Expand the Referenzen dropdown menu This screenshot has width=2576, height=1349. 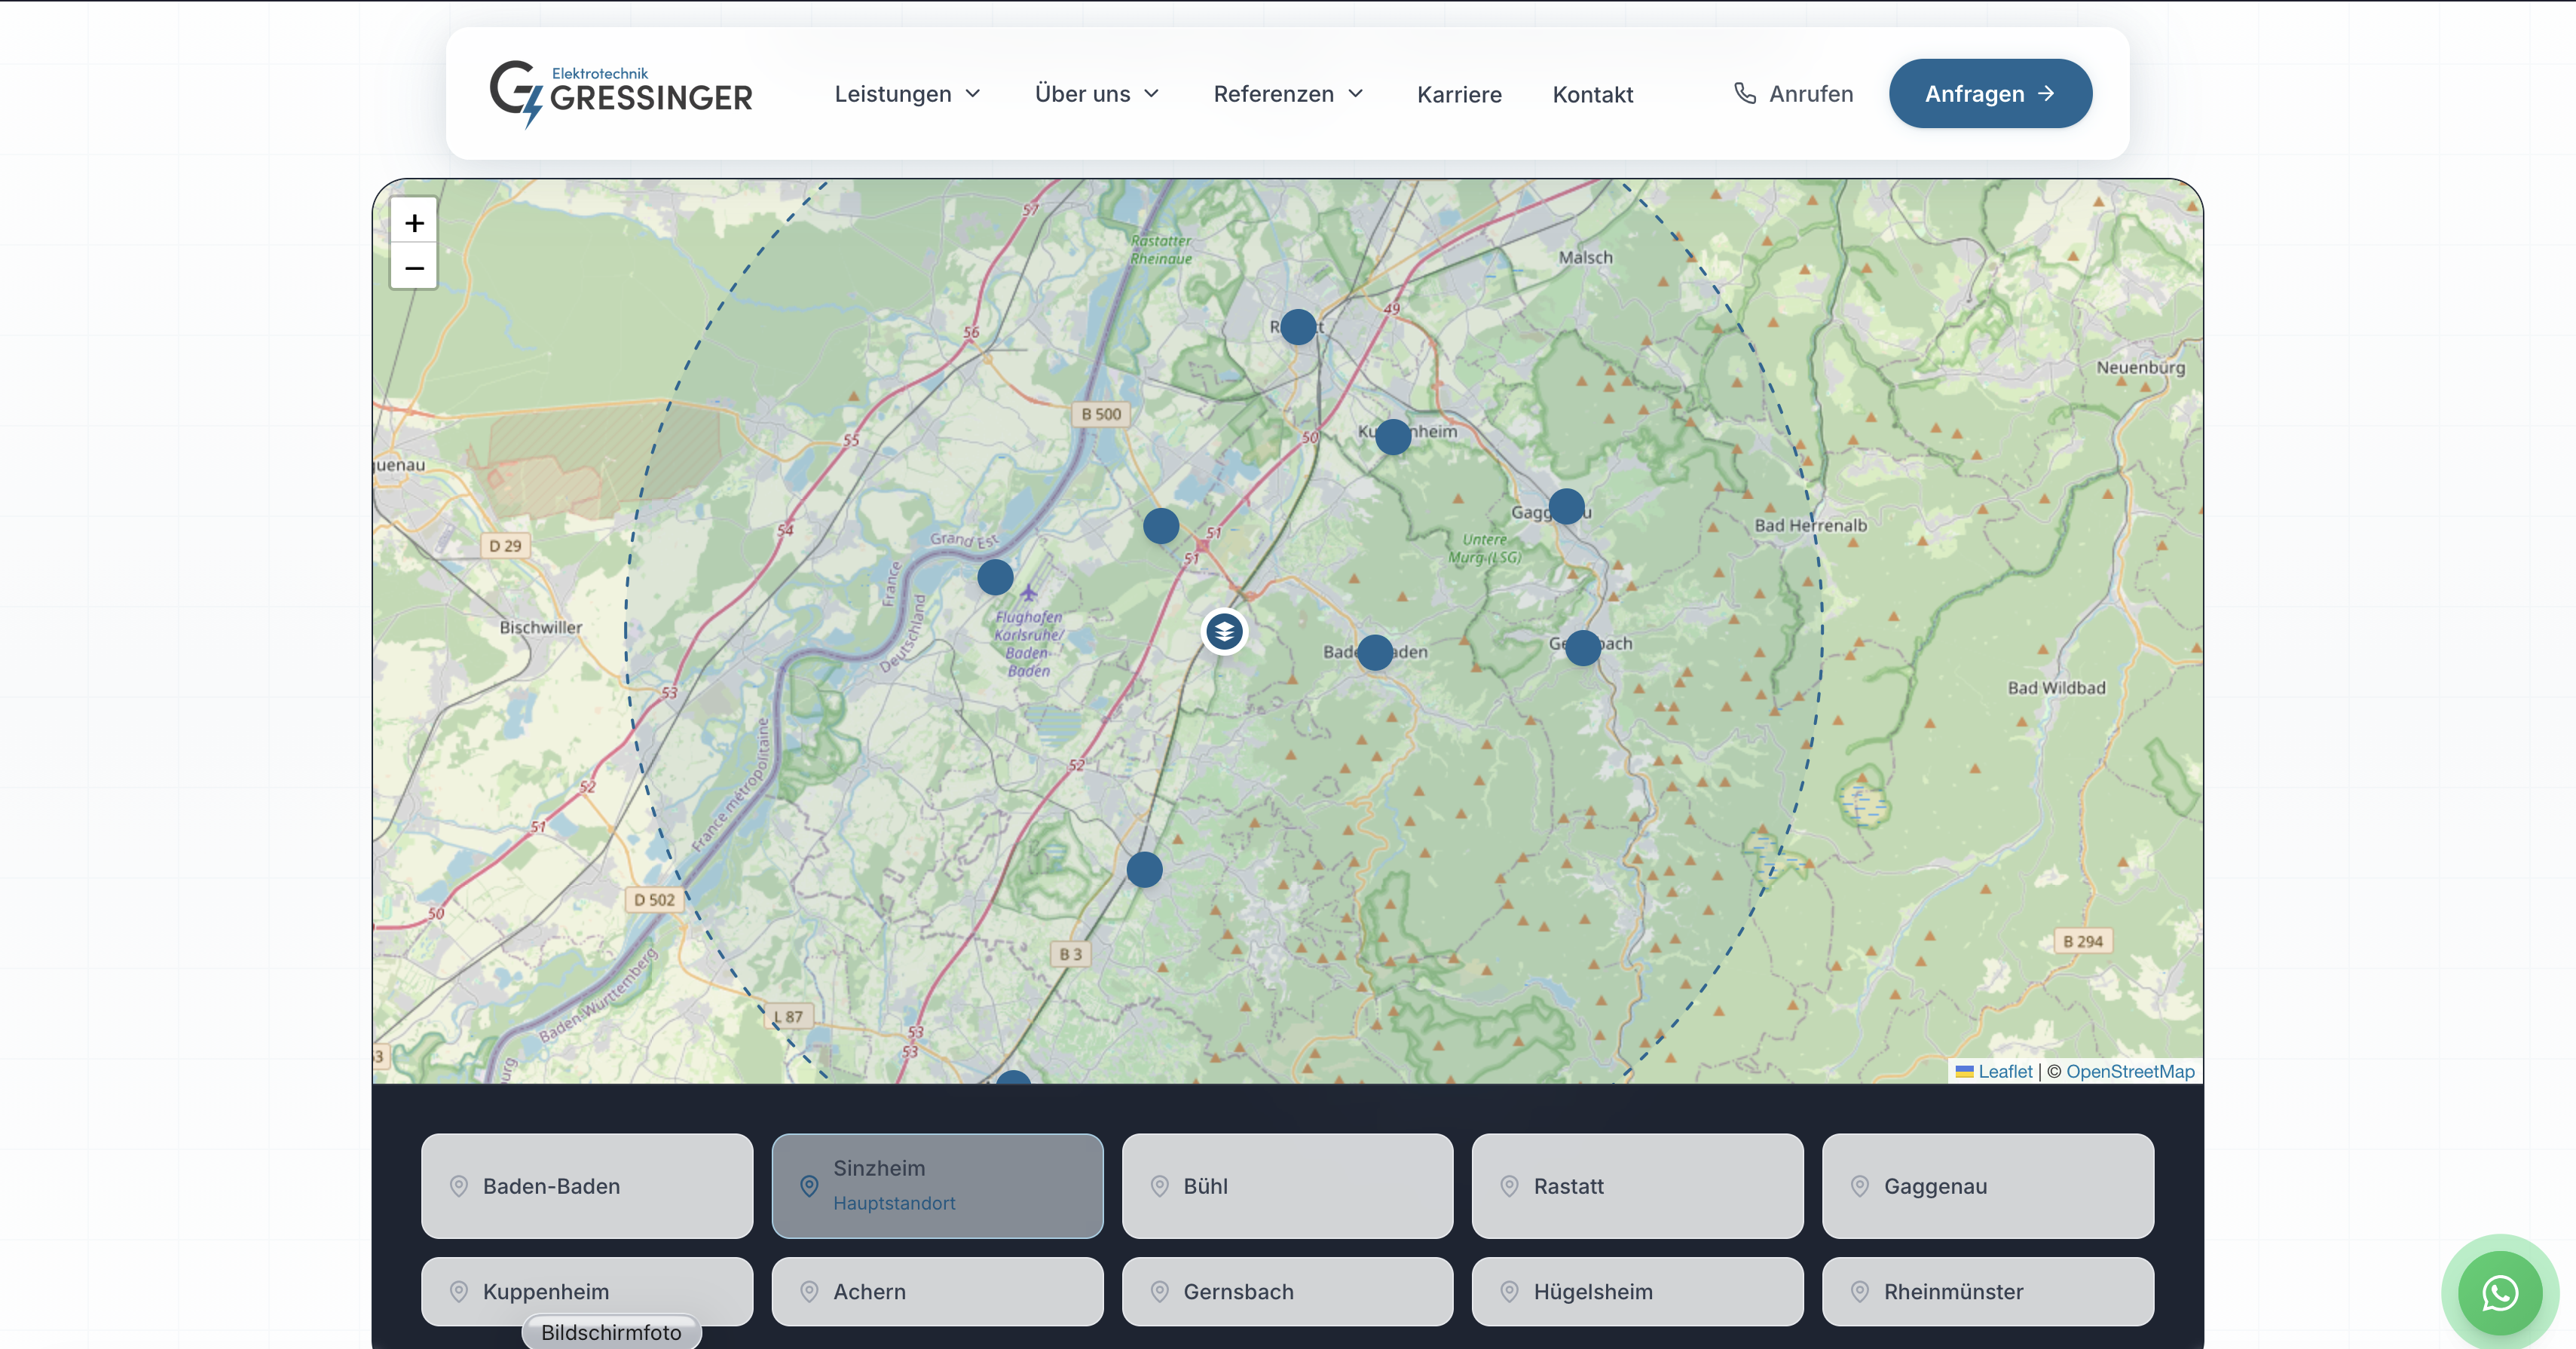click(1288, 94)
